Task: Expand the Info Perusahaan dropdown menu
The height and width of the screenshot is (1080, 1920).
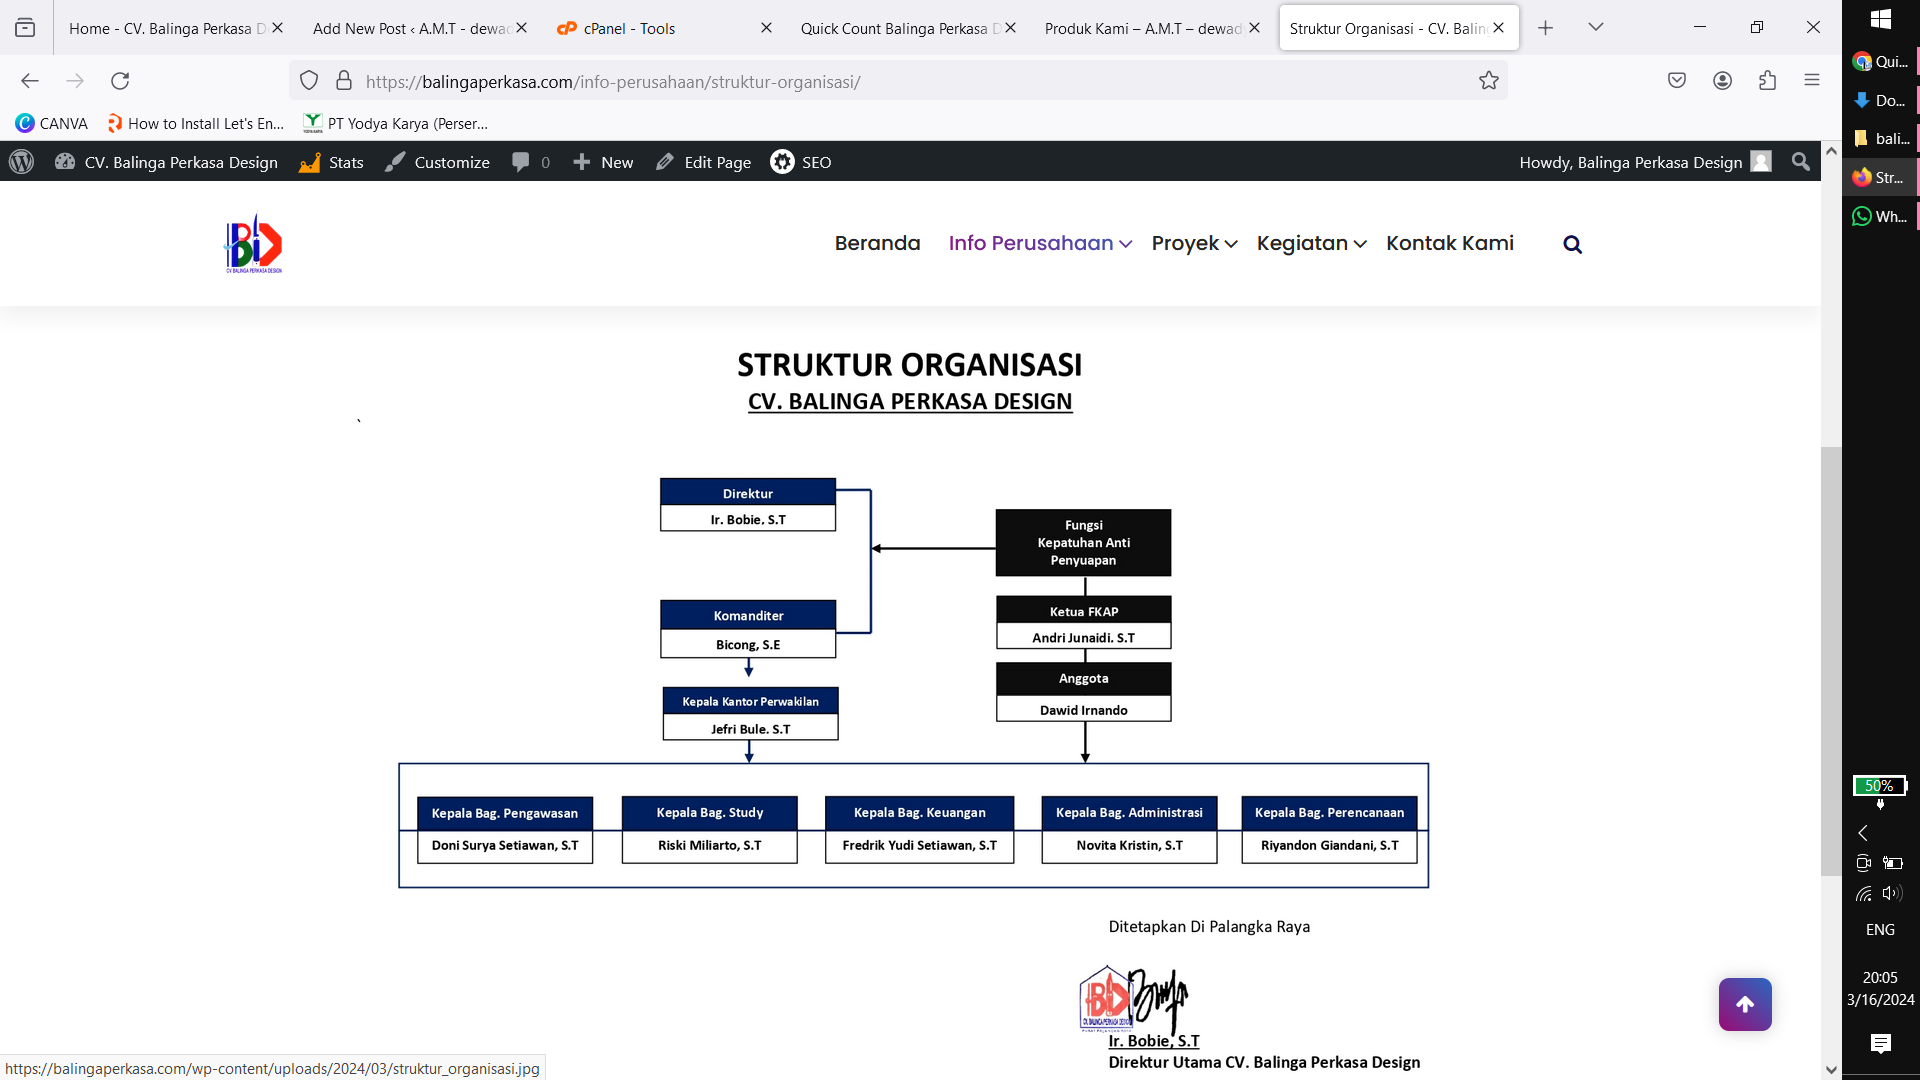Action: click(x=1039, y=243)
